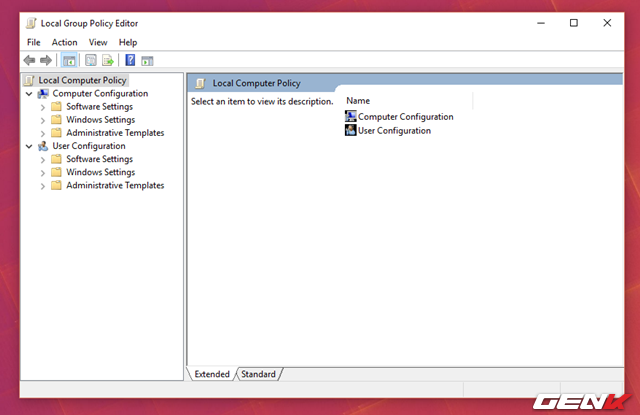Click Computer Configuration icon in the right pane list
Viewport: 640px width, 415px height.
coord(351,116)
